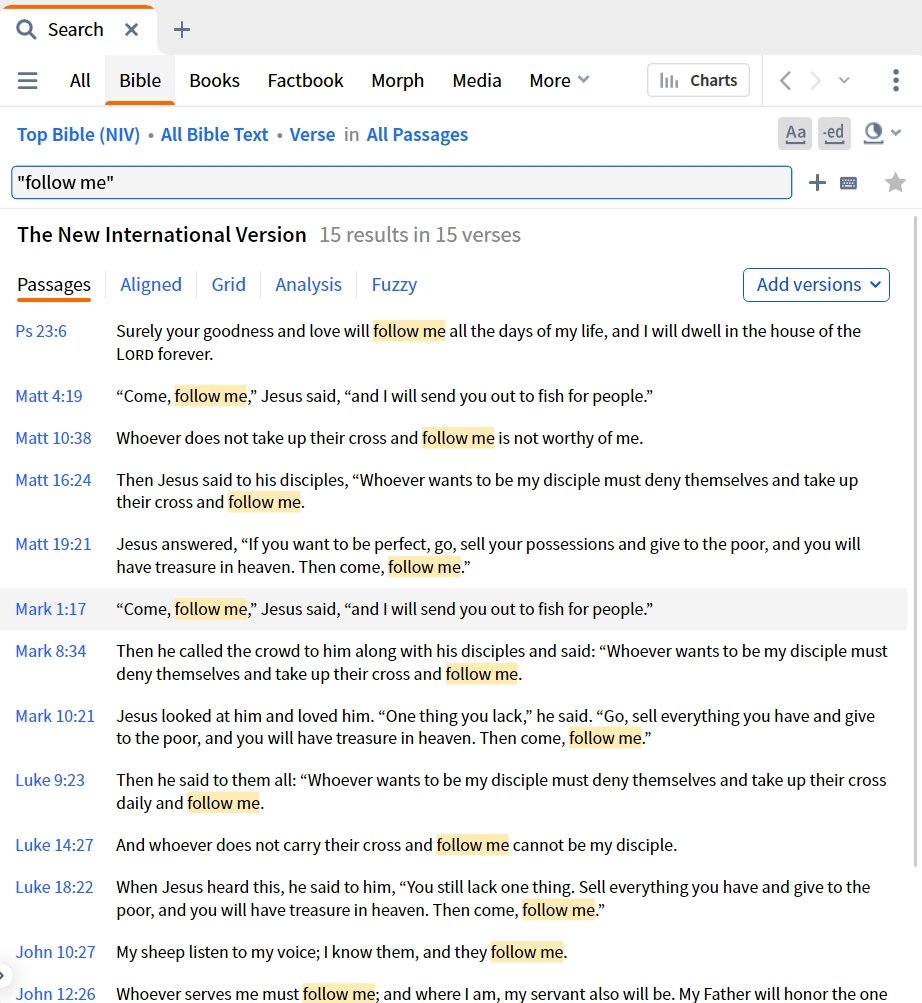Click the All Passages link
The width and height of the screenshot is (922, 1003).
tap(417, 134)
